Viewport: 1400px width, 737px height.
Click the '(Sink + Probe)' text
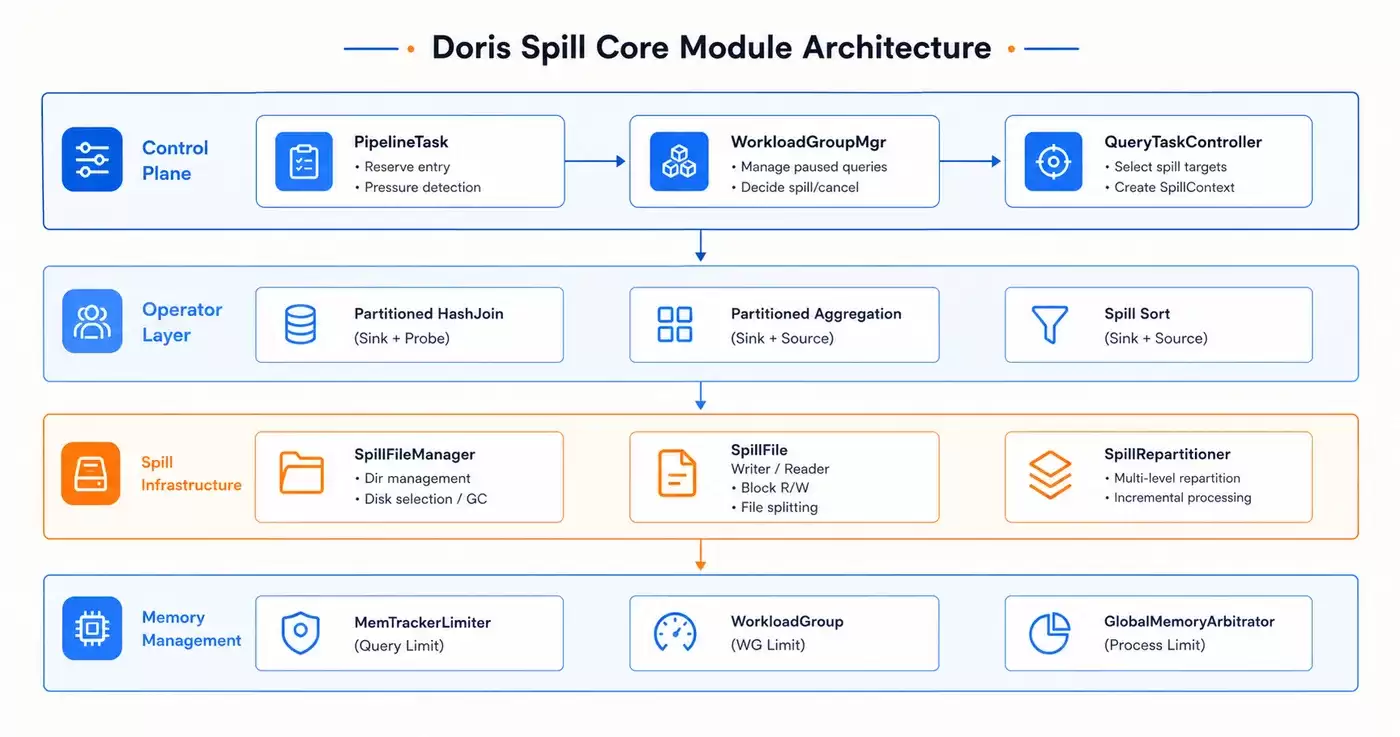pos(402,338)
